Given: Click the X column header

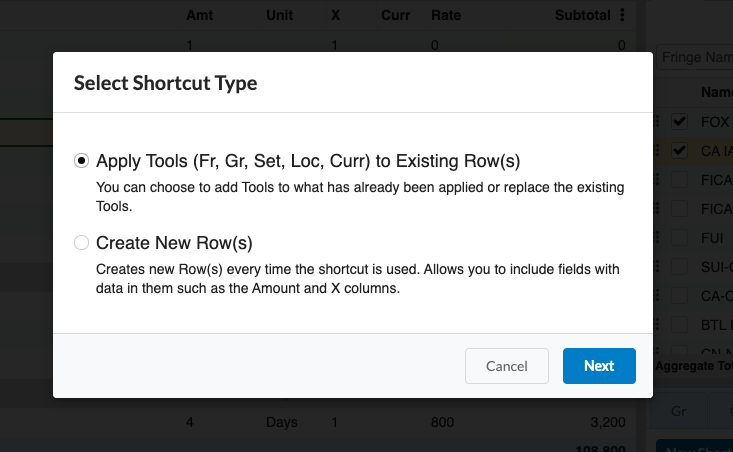Looking at the screenshot, I should click(x=335, y=15).
